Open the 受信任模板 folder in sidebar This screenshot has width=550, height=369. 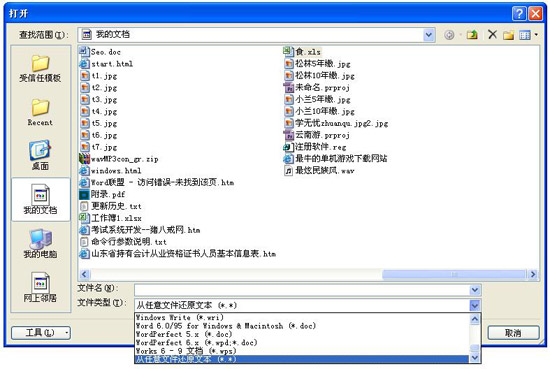coord(40,68)
